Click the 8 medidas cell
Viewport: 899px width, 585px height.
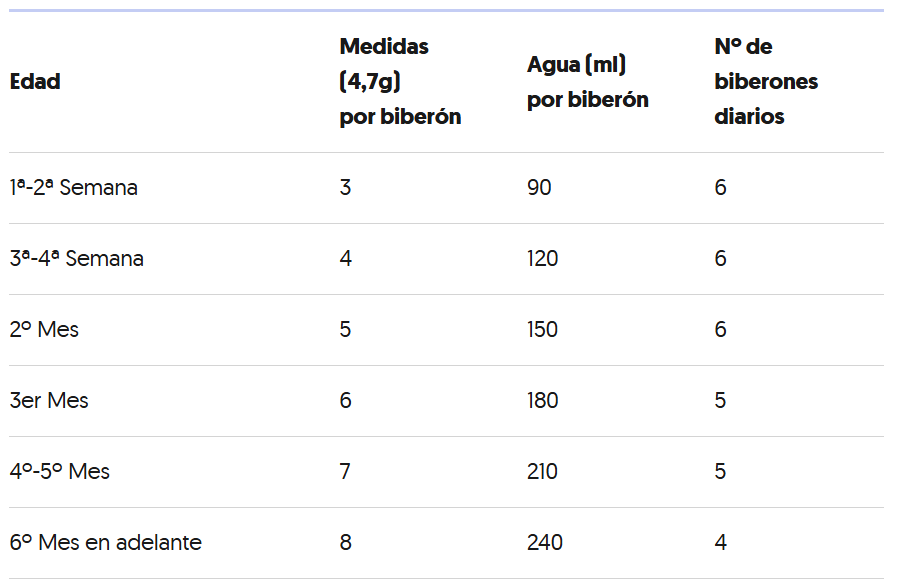345,543
